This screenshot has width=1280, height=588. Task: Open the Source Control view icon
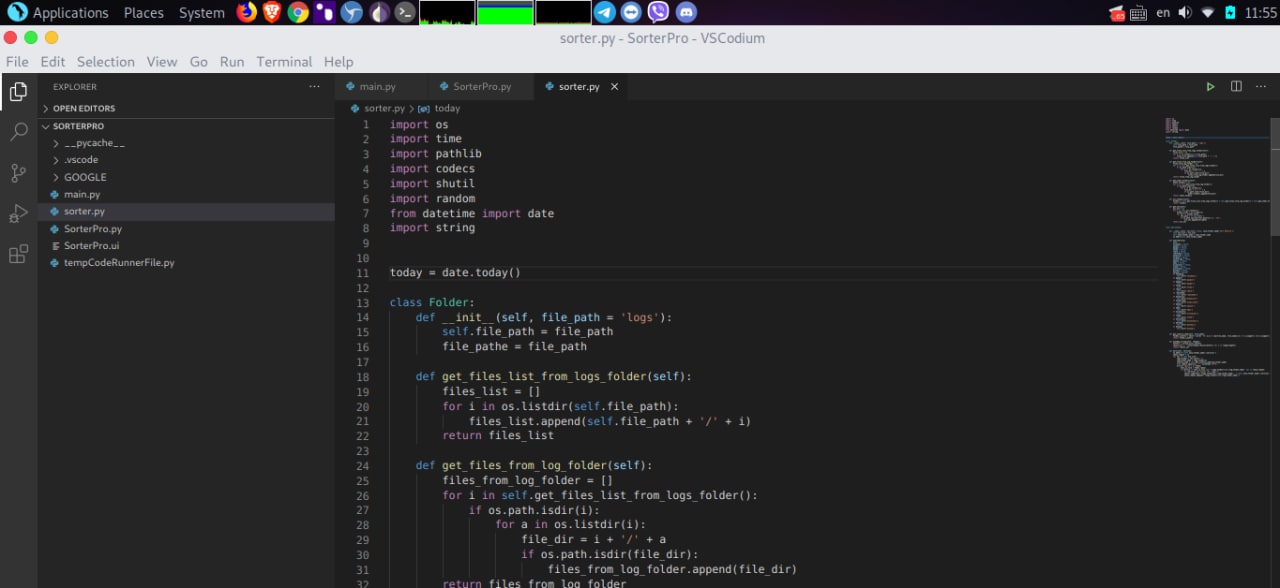[18, 173]
